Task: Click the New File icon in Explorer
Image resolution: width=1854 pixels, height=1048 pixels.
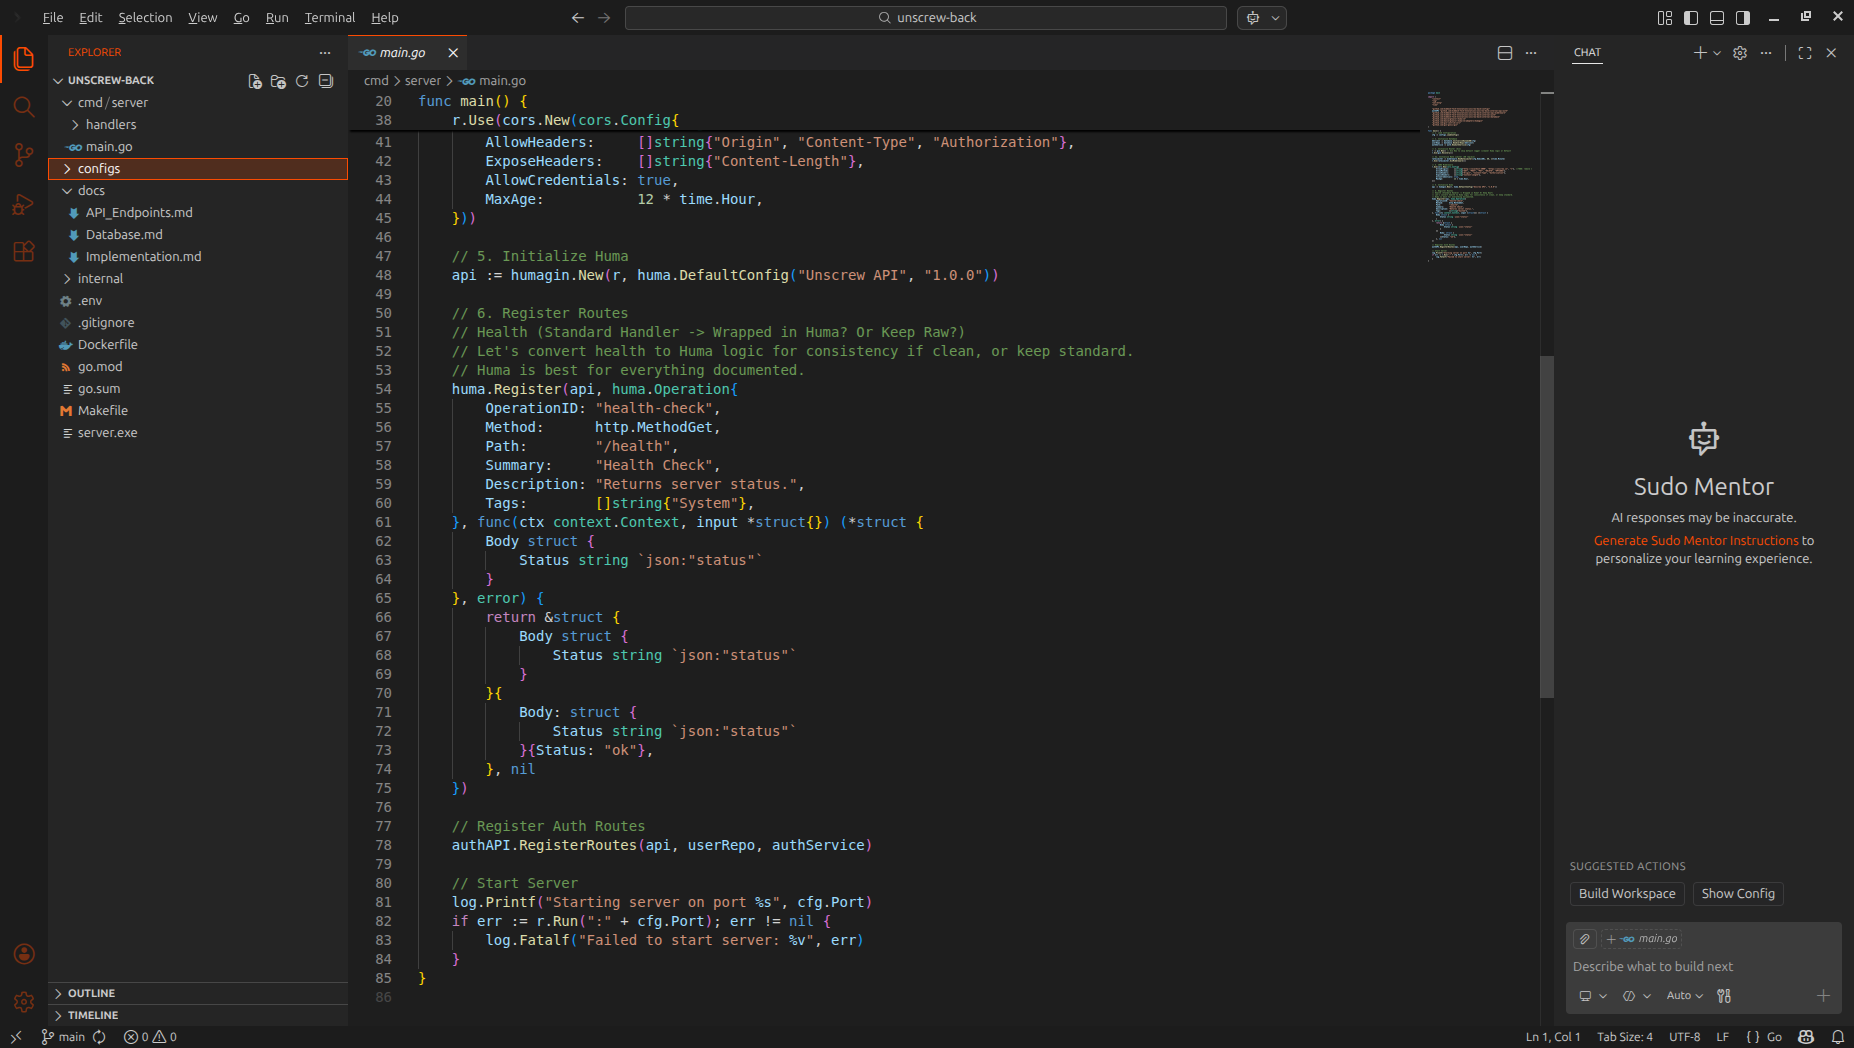Action: (x=255, y=81)
